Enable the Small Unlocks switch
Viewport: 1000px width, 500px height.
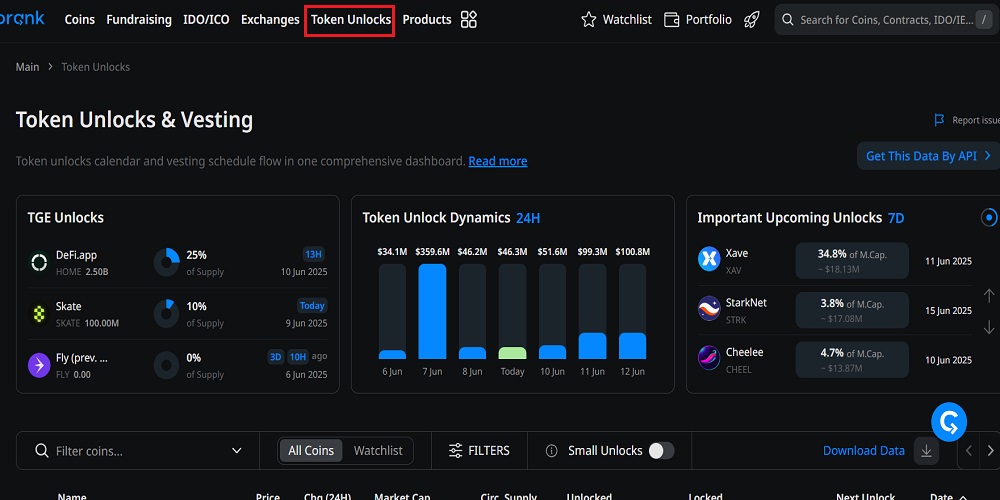point(661,451)
